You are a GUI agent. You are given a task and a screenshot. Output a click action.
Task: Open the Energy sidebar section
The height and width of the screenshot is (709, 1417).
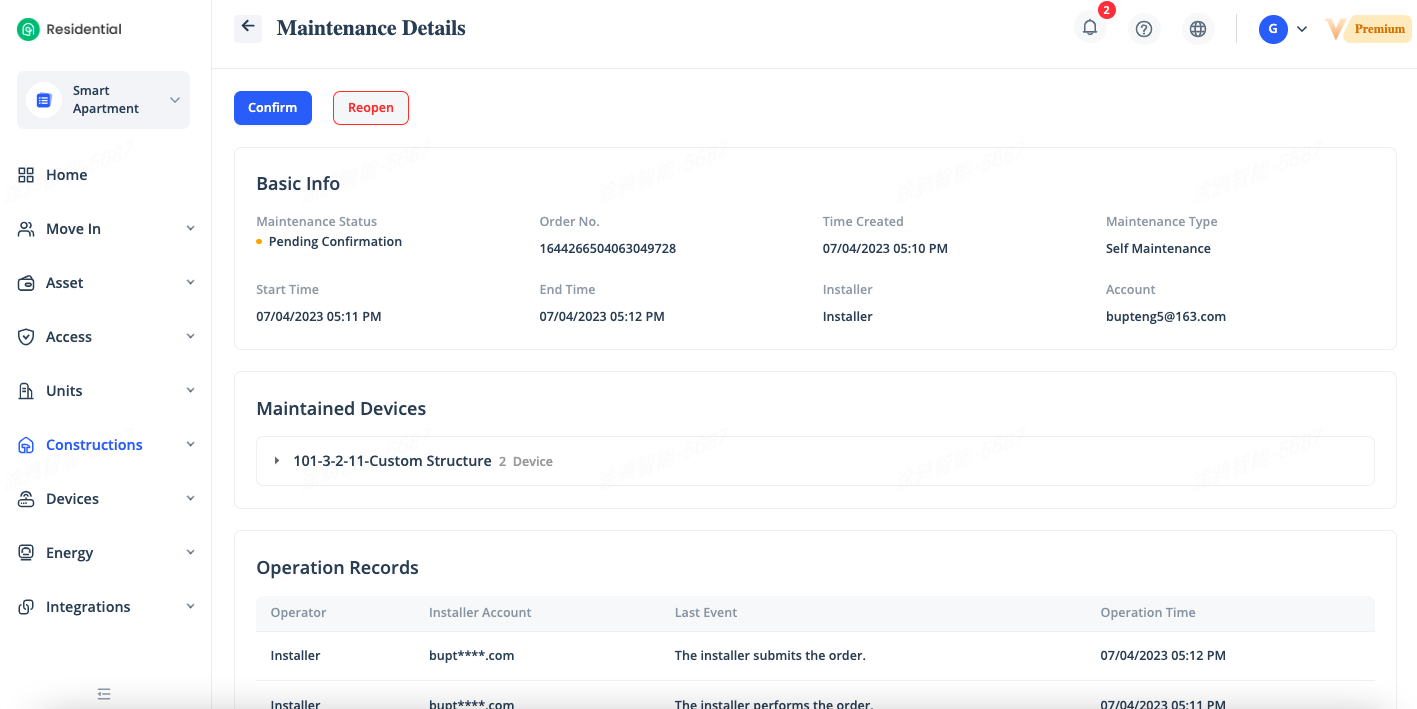click(x=69, y=553)
